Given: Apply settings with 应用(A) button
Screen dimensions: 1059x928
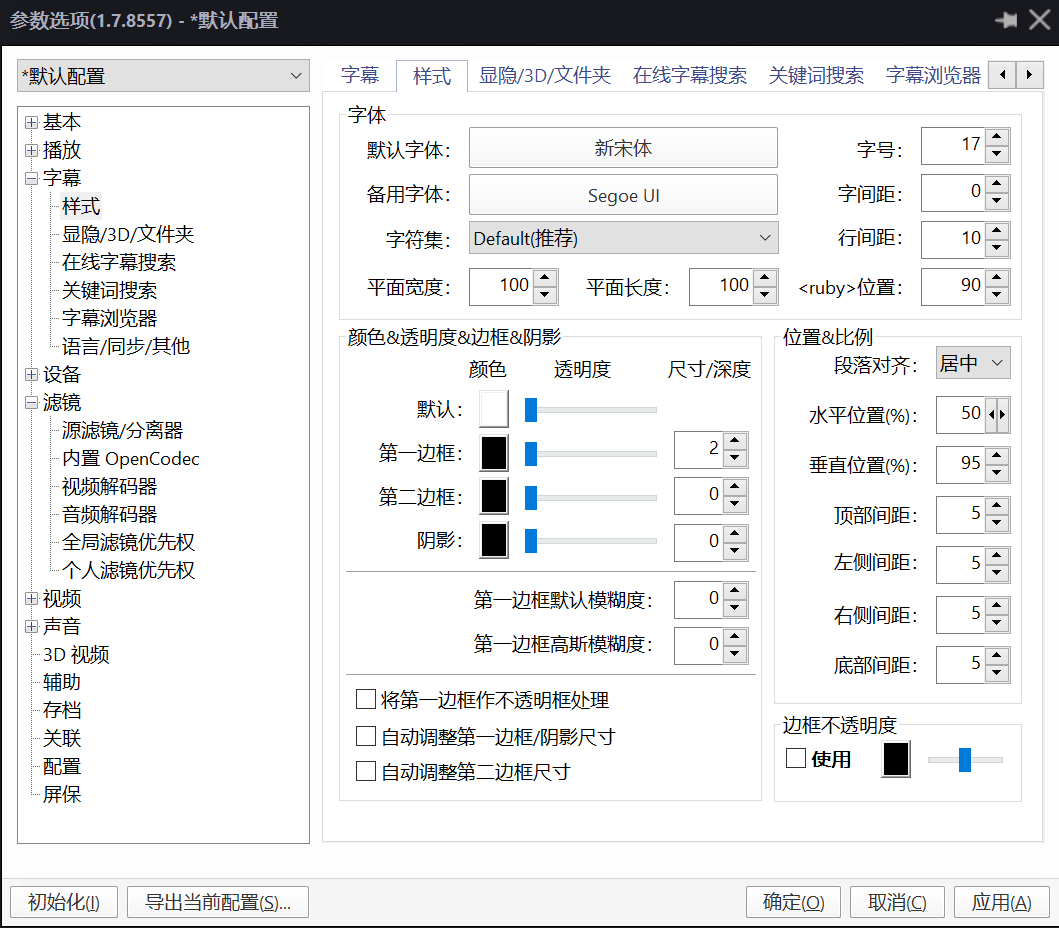Looking at the screenshot, I should pos(1001,902).
